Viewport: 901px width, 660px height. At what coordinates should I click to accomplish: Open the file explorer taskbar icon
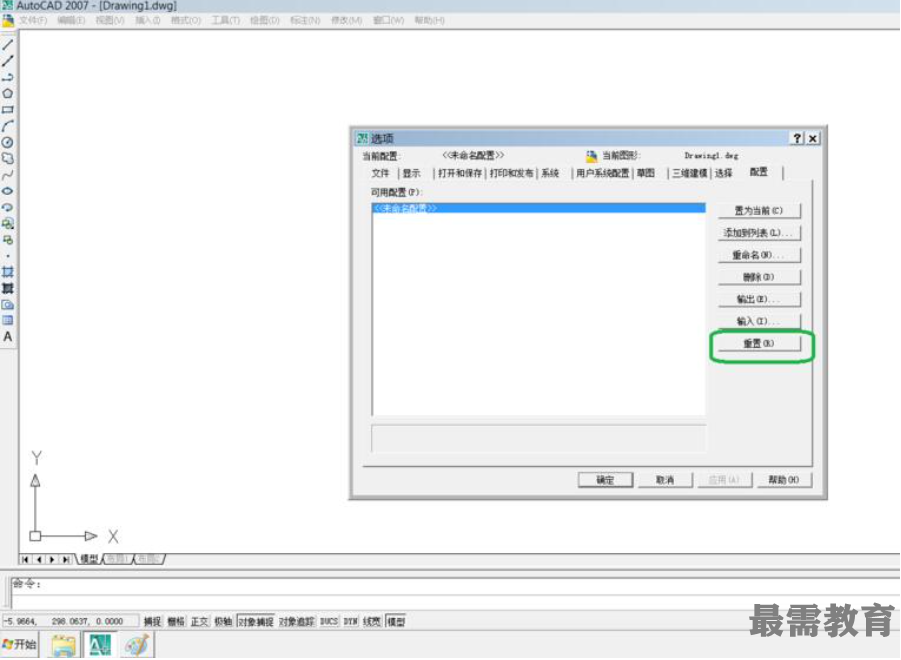(x=63, y=645)
